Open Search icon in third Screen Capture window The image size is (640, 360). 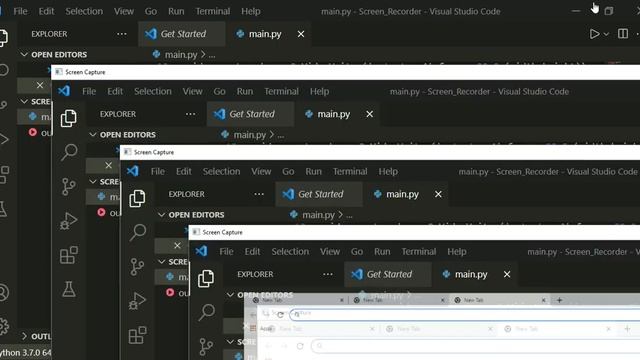(x=206, y=312)
